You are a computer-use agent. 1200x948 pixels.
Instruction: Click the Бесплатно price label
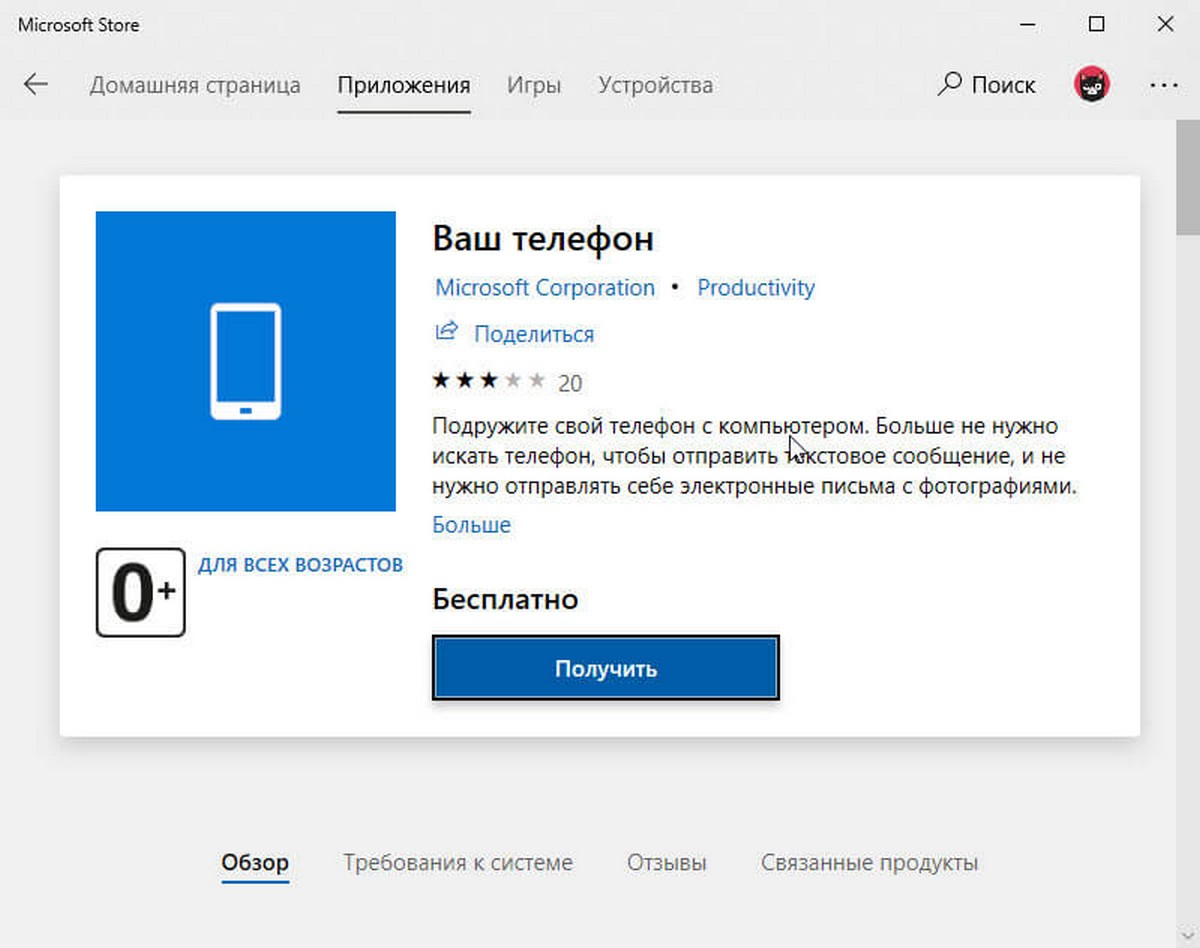[x=505, y=600]
